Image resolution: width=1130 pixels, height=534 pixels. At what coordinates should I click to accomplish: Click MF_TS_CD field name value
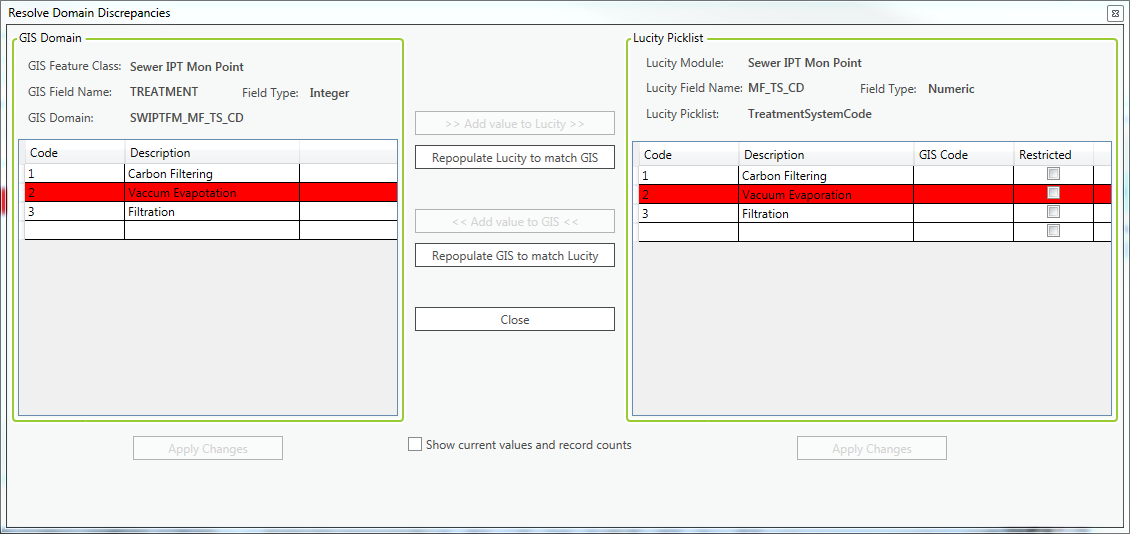click(776, 88)
